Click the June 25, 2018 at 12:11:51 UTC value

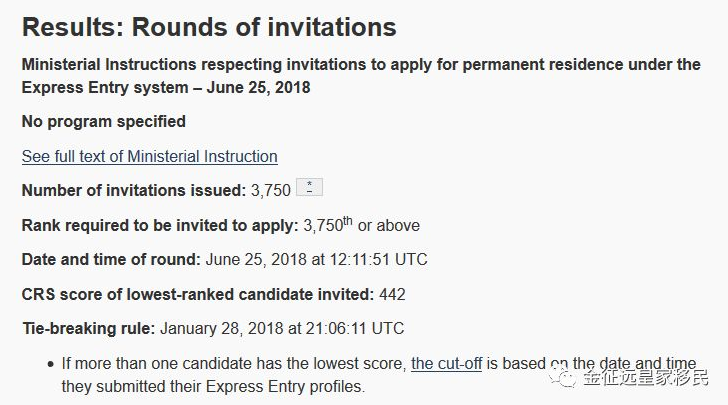[x=316, y=259]
